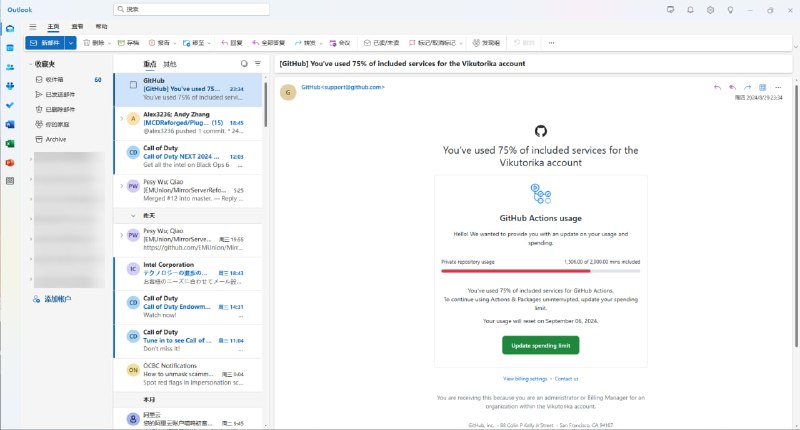Click the filter icon above the message list
800x430 pixels.
[x=257, y=63]
